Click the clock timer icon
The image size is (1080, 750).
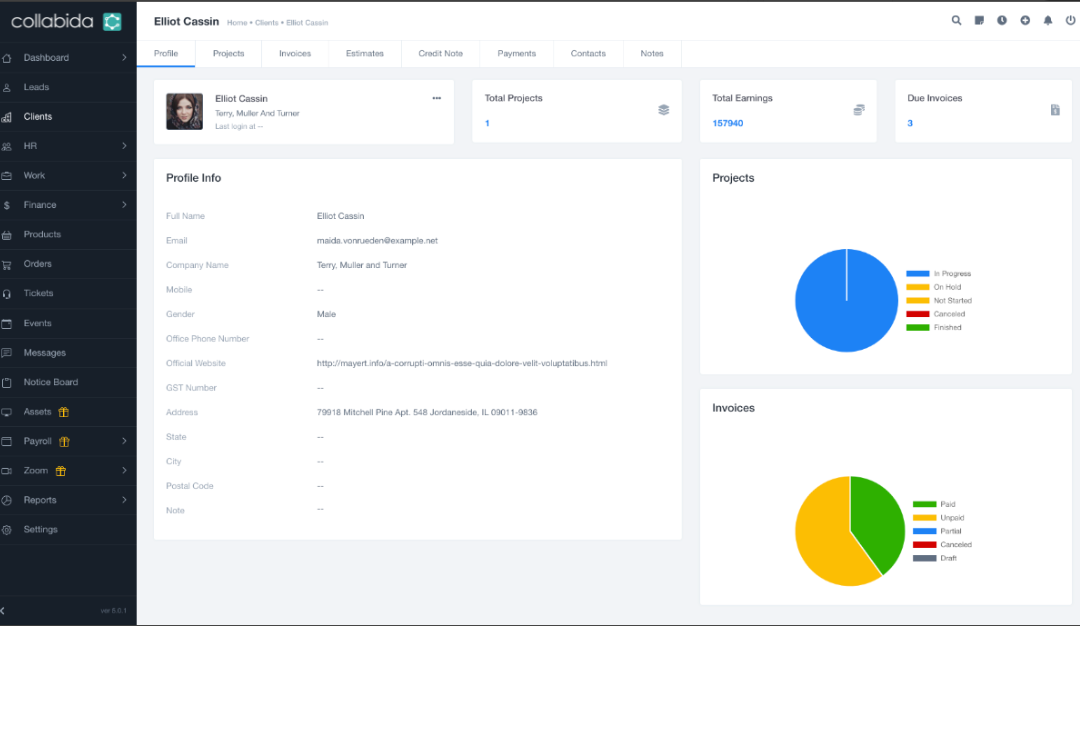tap(1002, 20)
